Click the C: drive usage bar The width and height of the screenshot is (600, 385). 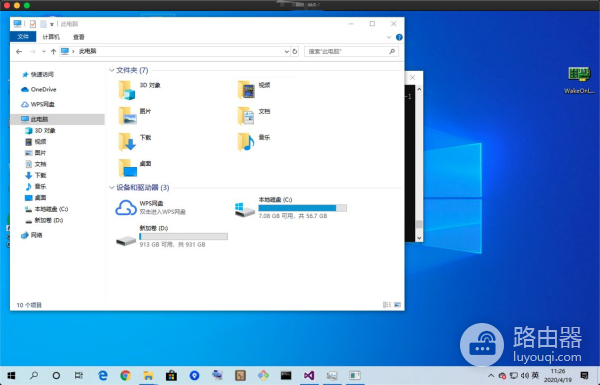click(303, 208)
